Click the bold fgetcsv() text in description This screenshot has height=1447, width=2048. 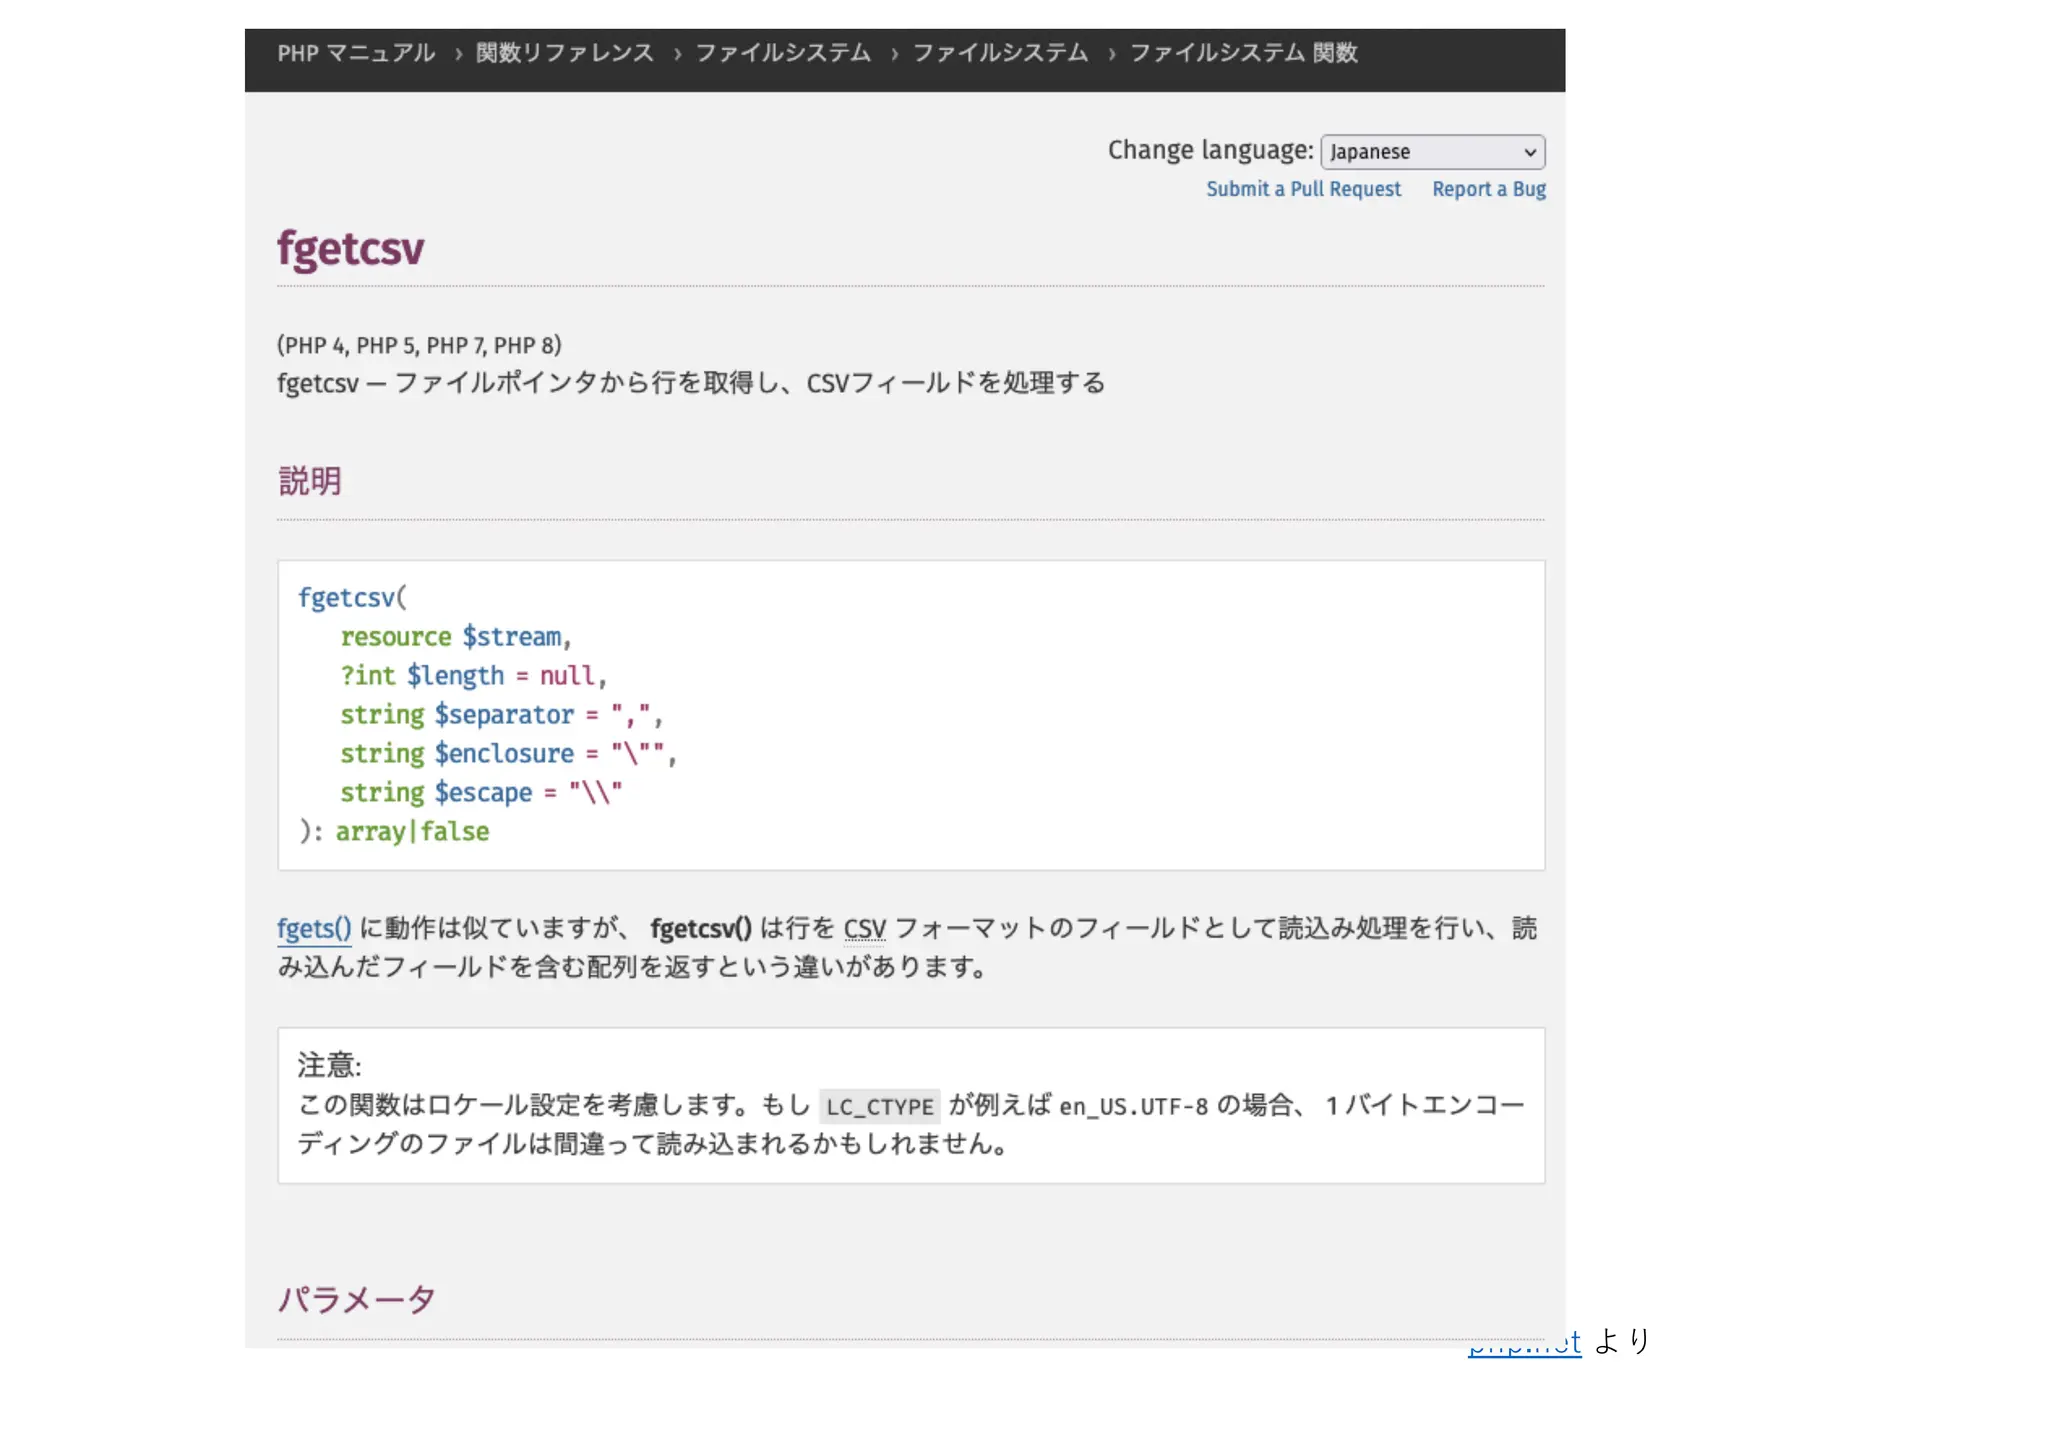pyautogui.click(x=700, y=928)
